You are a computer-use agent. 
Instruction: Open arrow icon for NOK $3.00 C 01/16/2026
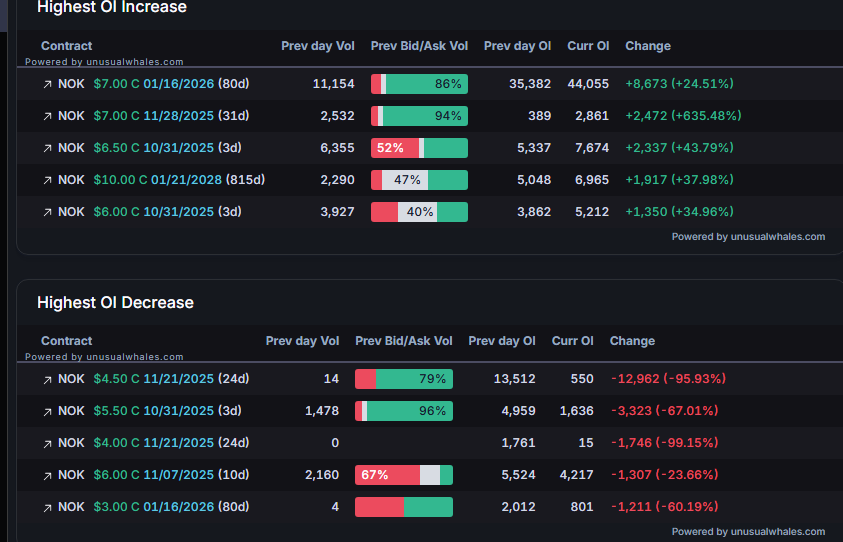(47, 507)
